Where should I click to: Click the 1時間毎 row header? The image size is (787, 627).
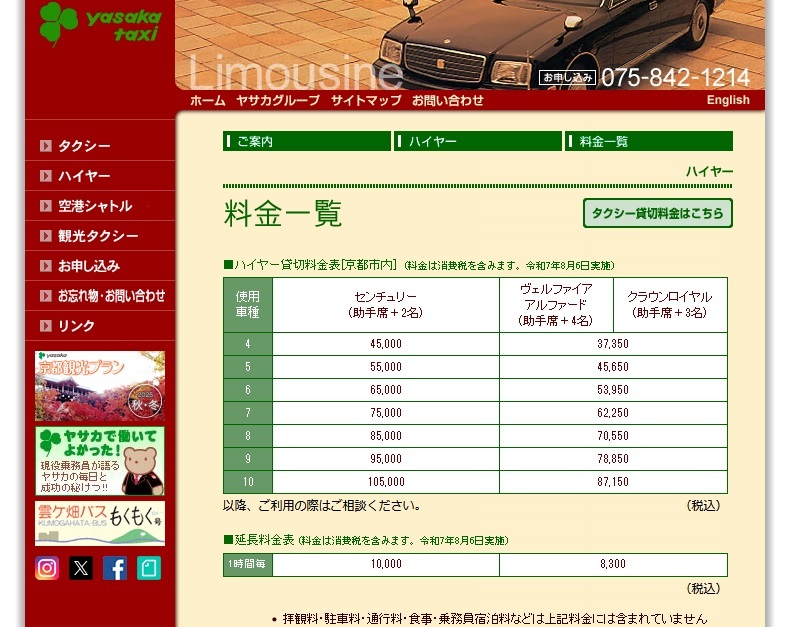pyautogui.click(x=247, y=564)
